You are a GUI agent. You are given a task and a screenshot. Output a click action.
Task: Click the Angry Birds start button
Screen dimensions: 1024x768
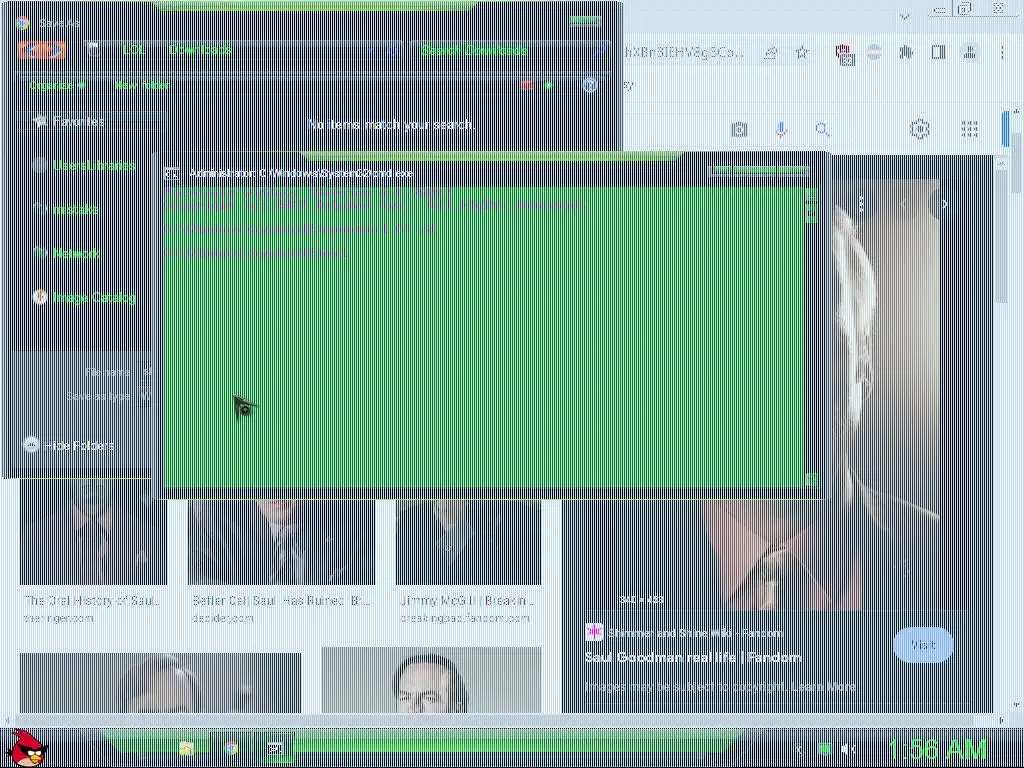tap(27, 748)
